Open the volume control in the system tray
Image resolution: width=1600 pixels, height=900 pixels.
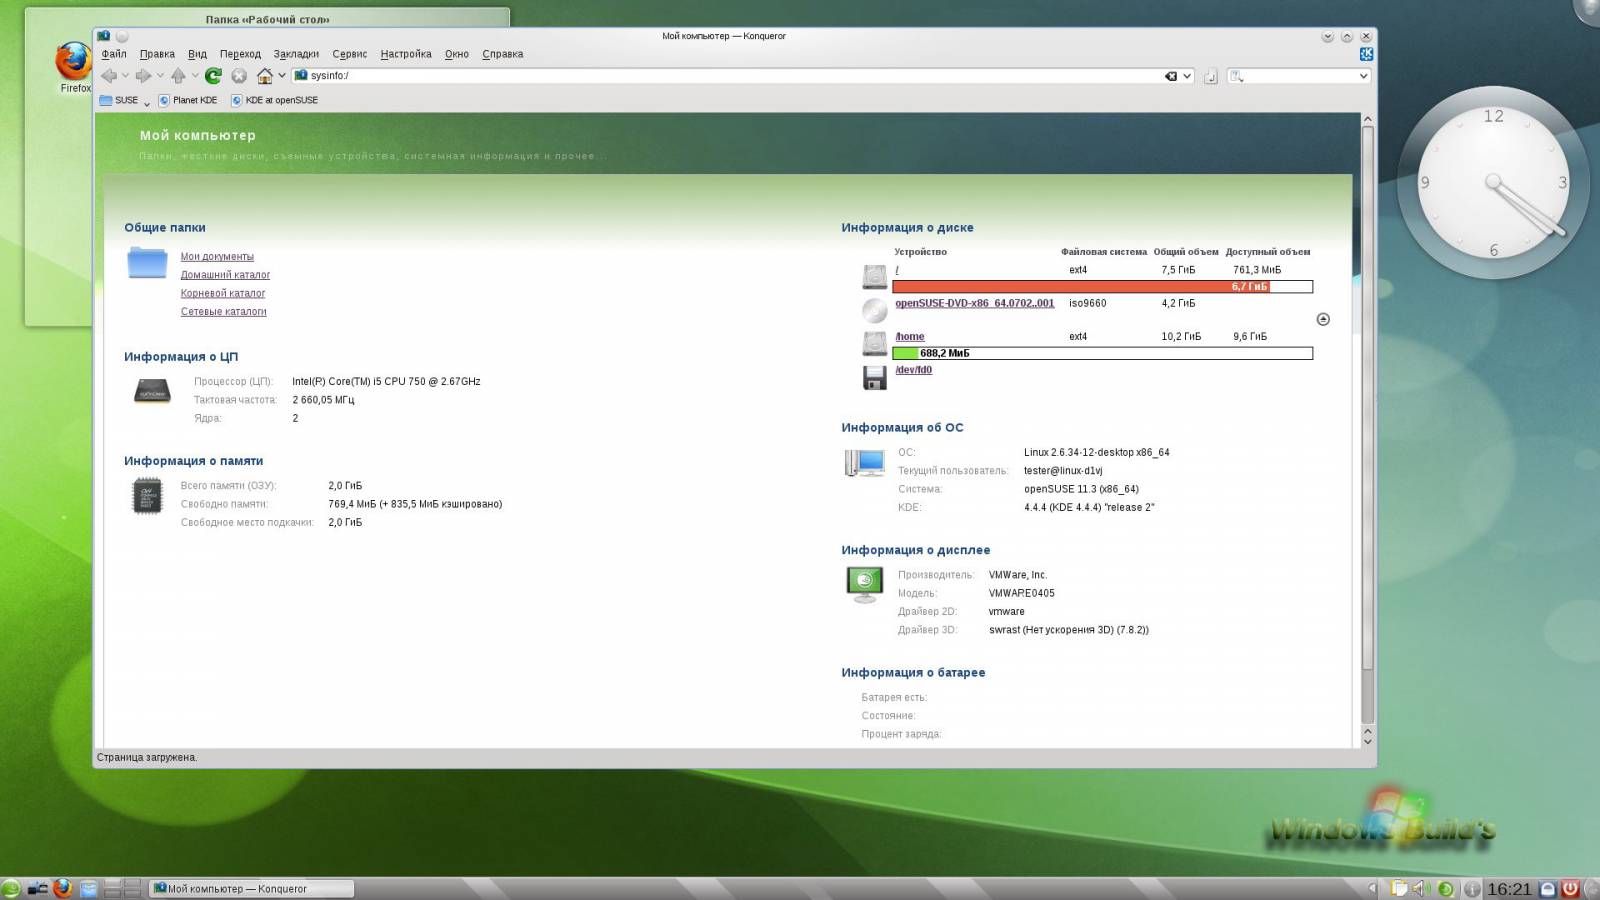(1420, 888)
